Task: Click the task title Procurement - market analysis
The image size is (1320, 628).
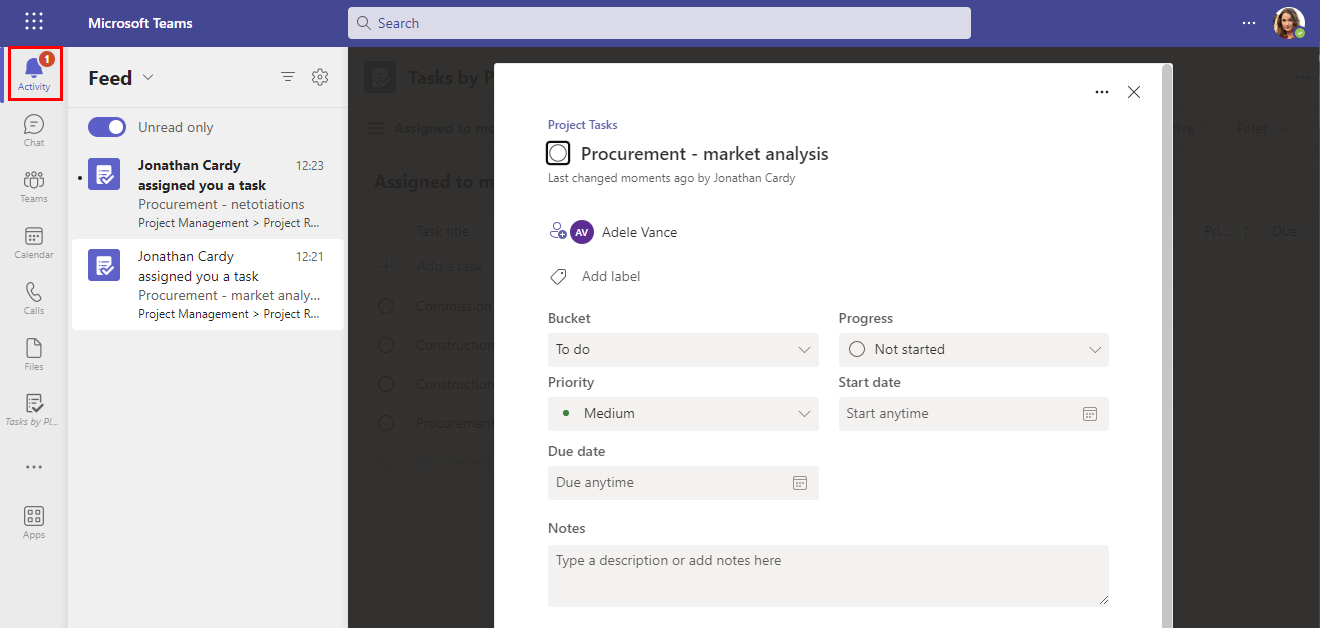Action: point(705,154)
